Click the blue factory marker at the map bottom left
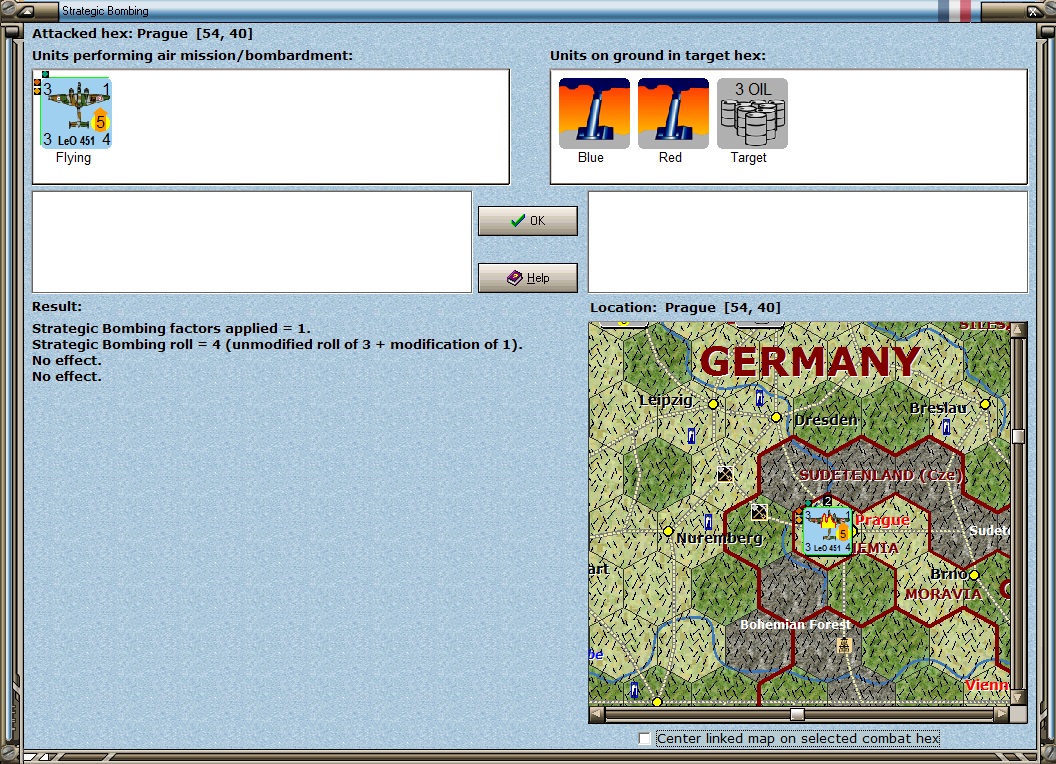Screen dimensions: 1056x764 click(x=634, y=690)
